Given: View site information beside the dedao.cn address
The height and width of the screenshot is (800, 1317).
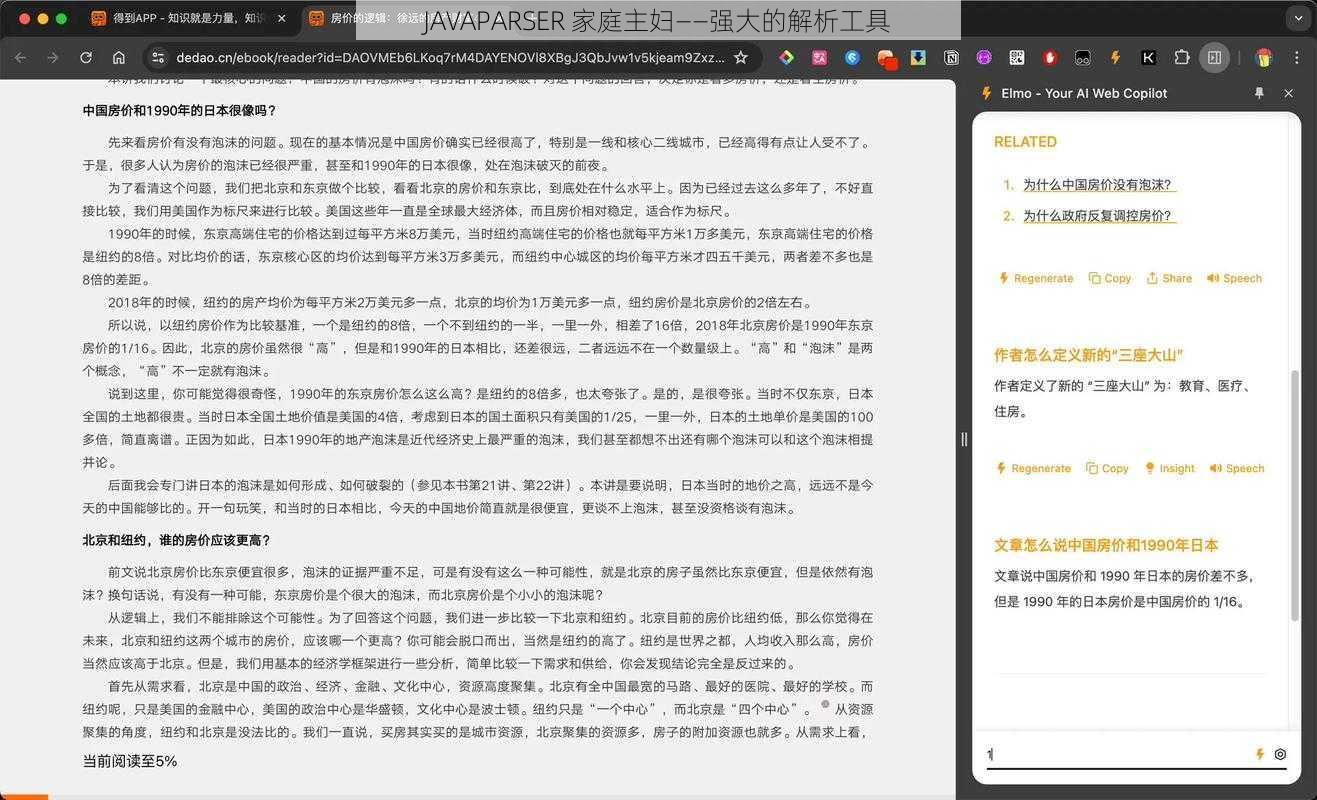Looking at the screenshot, I should pyautogui.click(x=156, y=58).
